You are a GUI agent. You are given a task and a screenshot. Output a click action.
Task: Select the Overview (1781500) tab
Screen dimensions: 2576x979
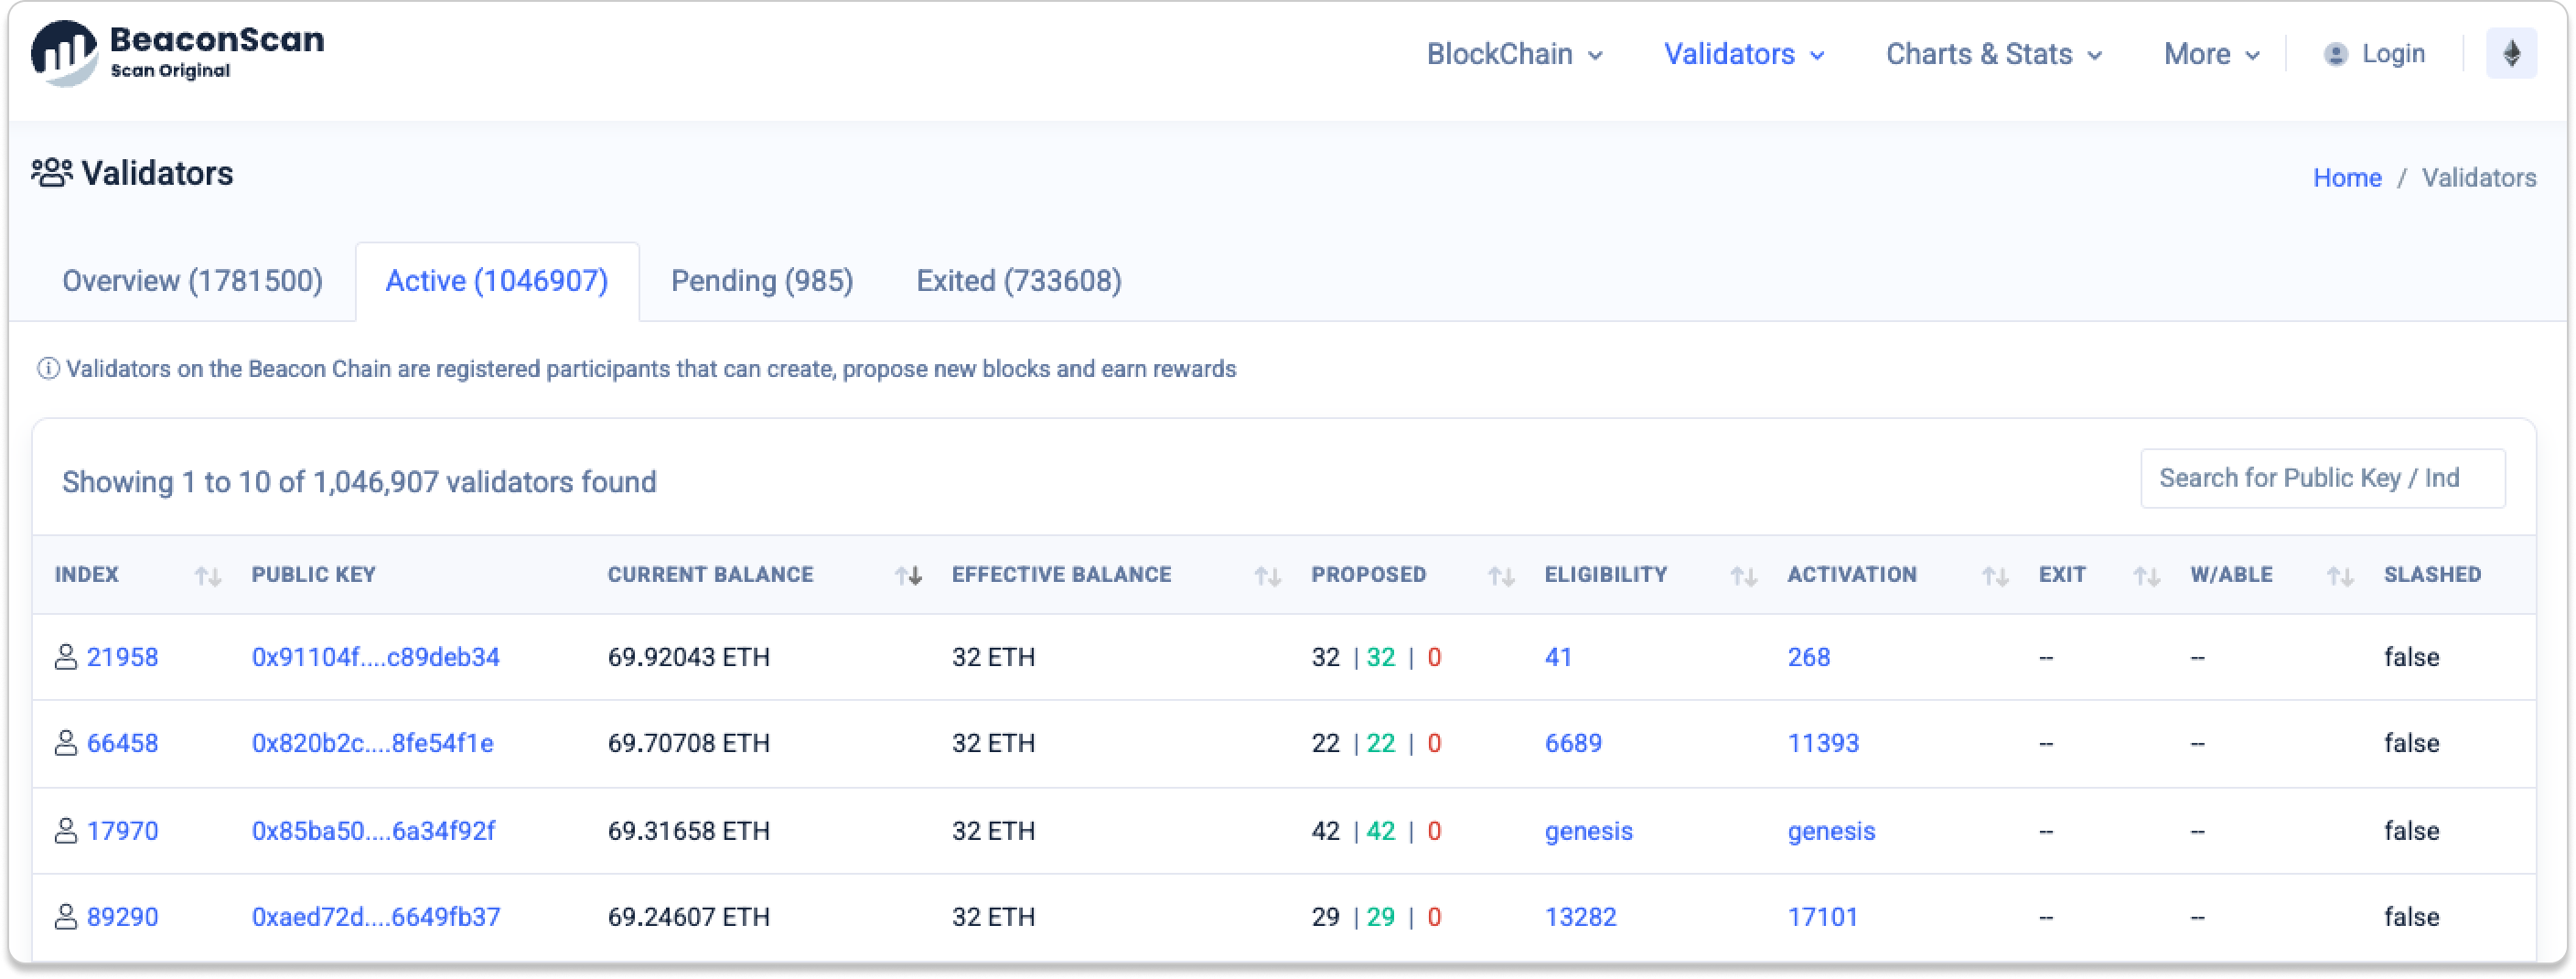point(192,281)
